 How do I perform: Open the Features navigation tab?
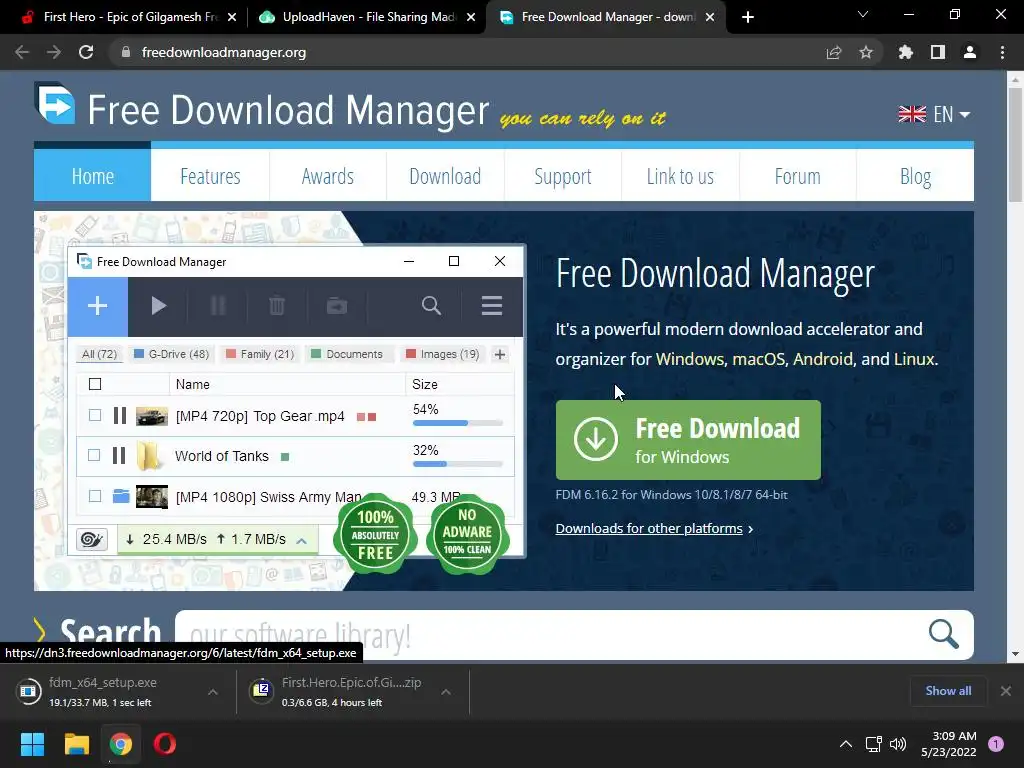pos(210,175)
